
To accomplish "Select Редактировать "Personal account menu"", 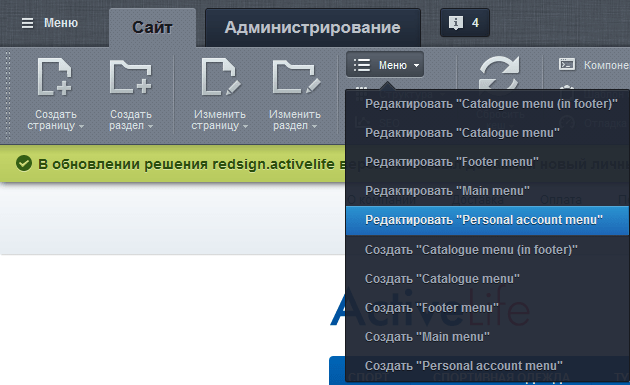I will pos(488,220).
